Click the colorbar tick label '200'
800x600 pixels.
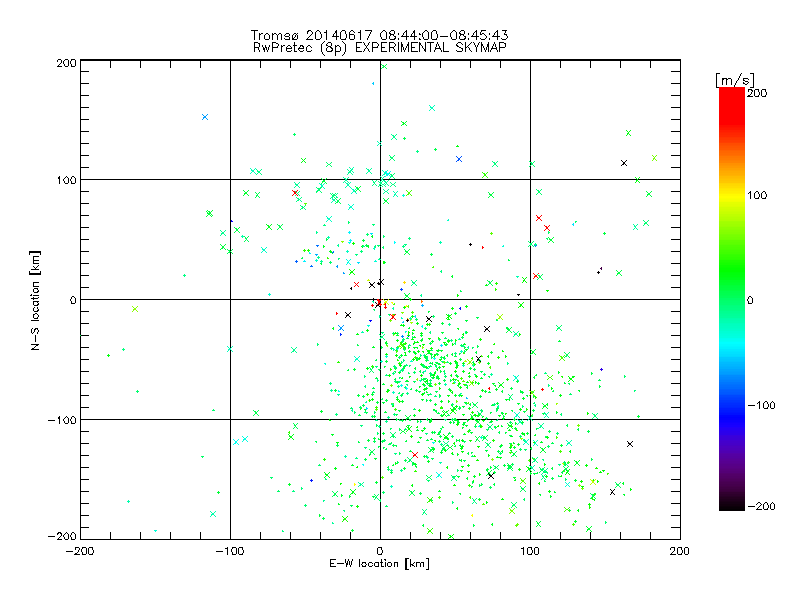pos(757,93)
